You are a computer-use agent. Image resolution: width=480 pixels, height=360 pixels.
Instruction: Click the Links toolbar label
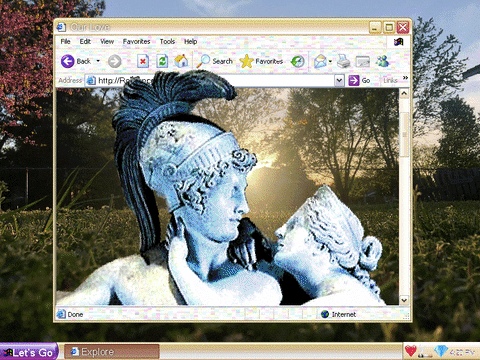[x=390, y=80]
